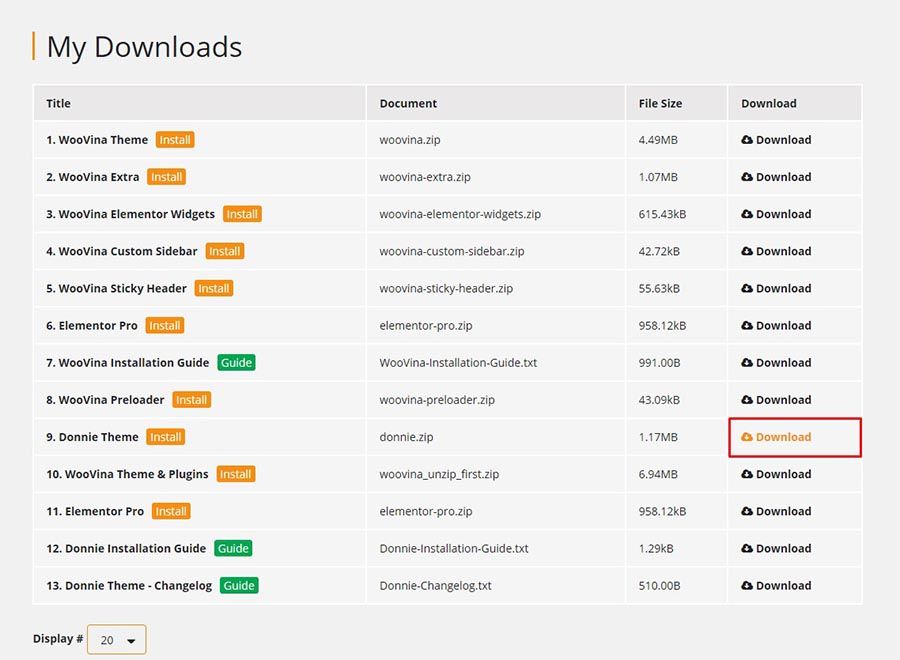Click the orange Download link text for donnie.zip
Image resolution: width=900 pixels, height=660 pixels.
coord(783,437)
